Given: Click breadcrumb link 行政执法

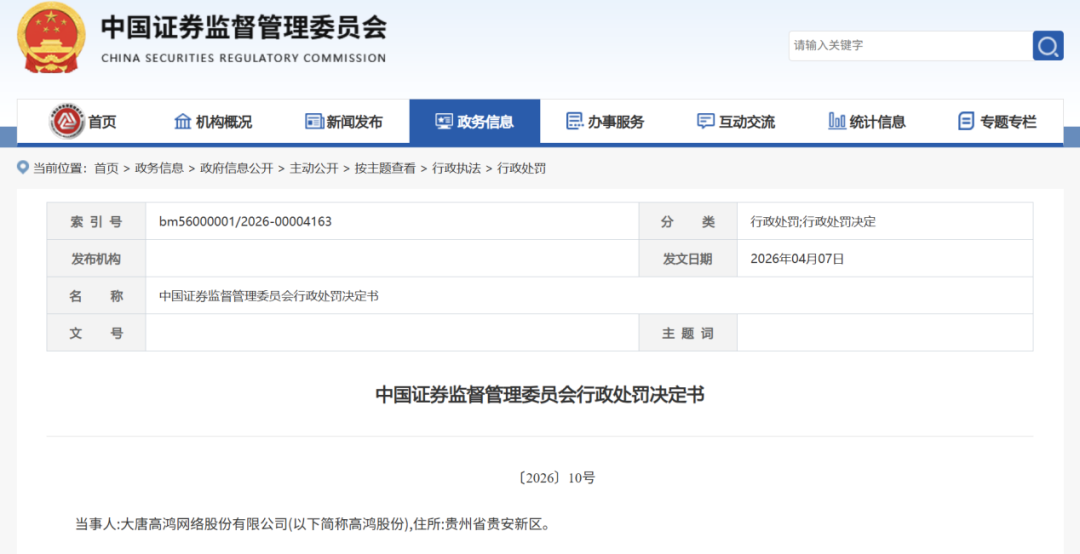Looking at the screenshot, I should point(456,168).
